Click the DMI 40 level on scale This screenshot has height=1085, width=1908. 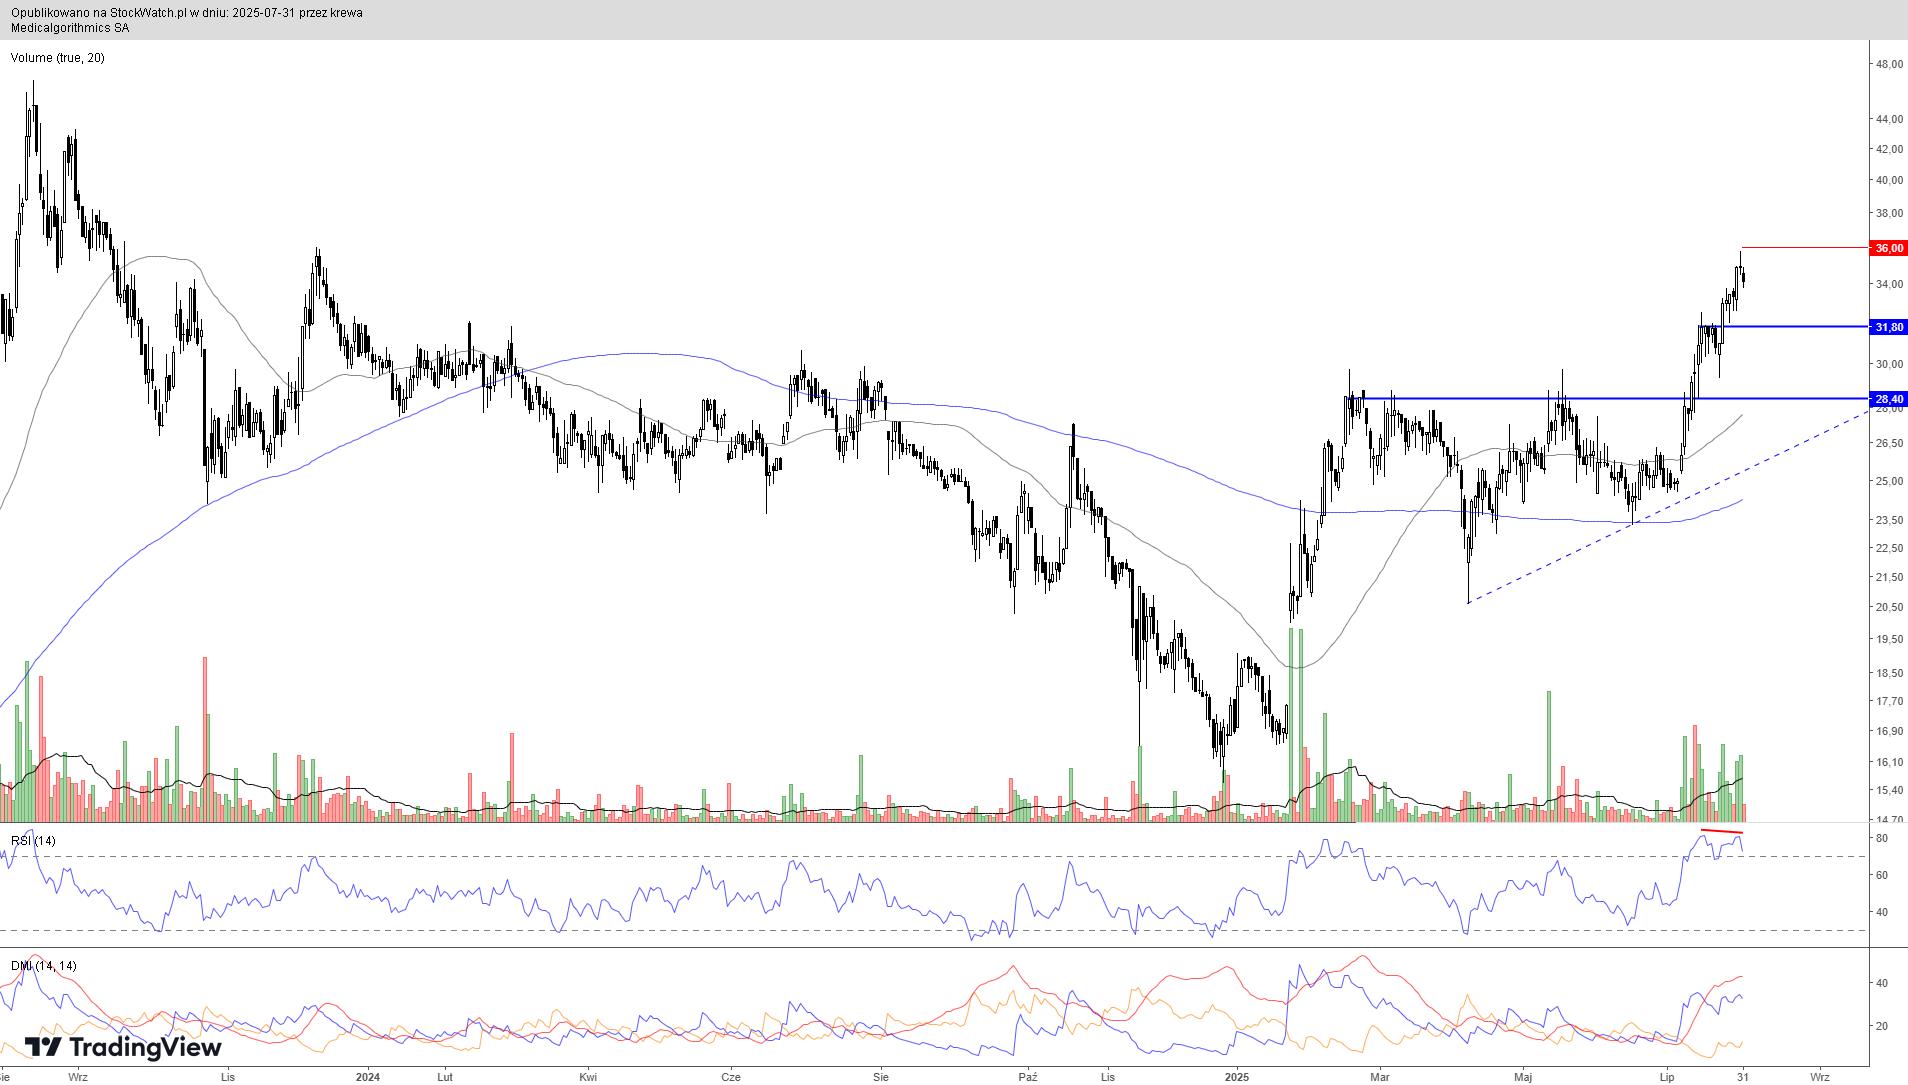coord(1881,984)
